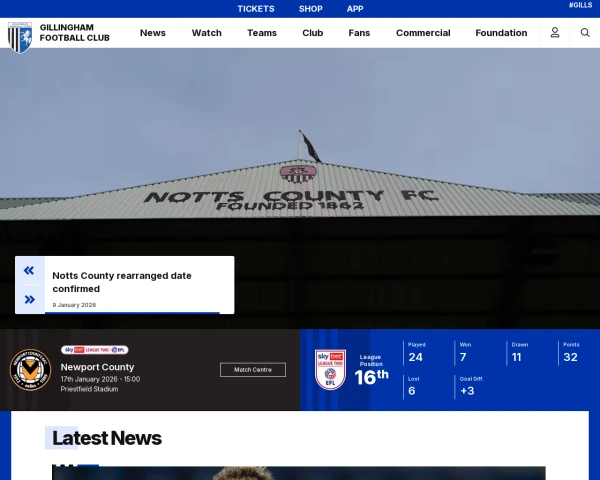600x480 pixels.
Task: Open the News menu
Action: [153, 33]
